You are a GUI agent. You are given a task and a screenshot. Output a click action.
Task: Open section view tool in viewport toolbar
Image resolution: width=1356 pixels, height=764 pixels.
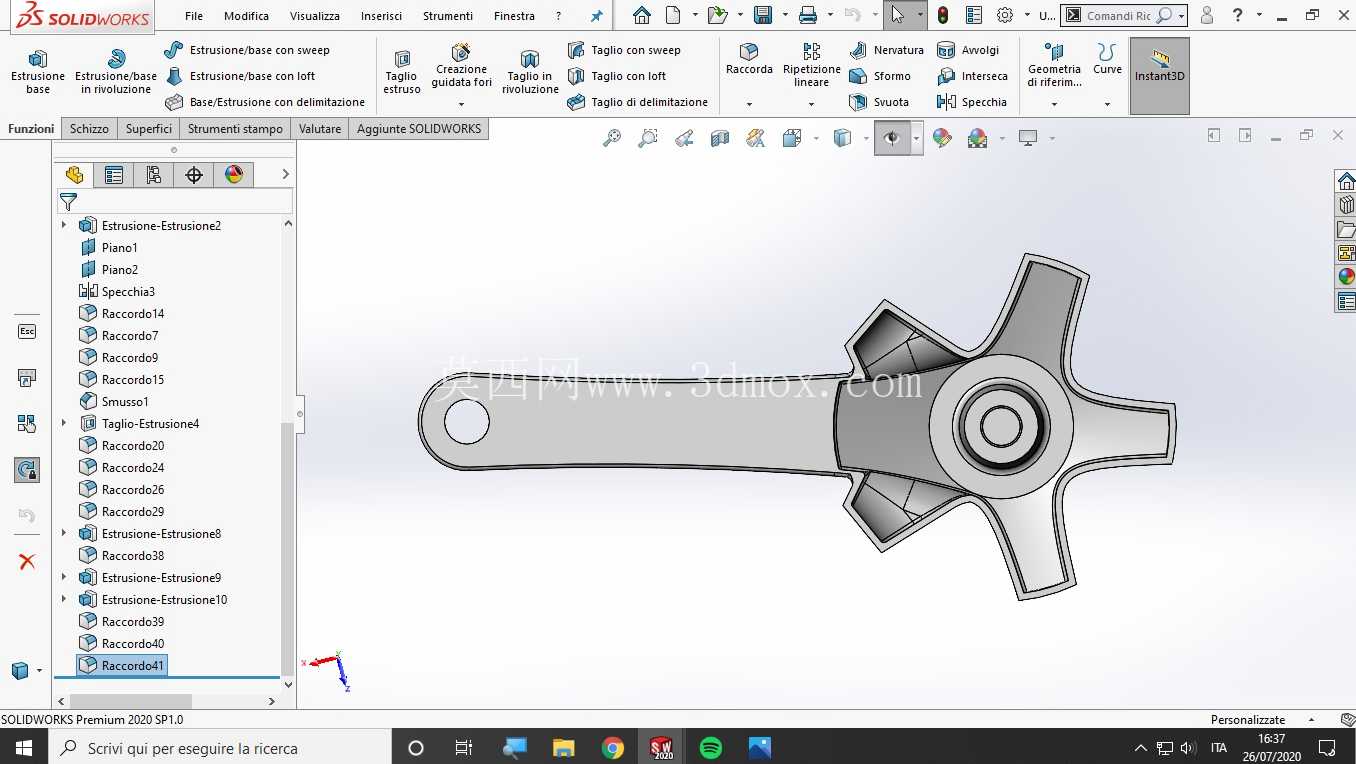coord(720,139)
